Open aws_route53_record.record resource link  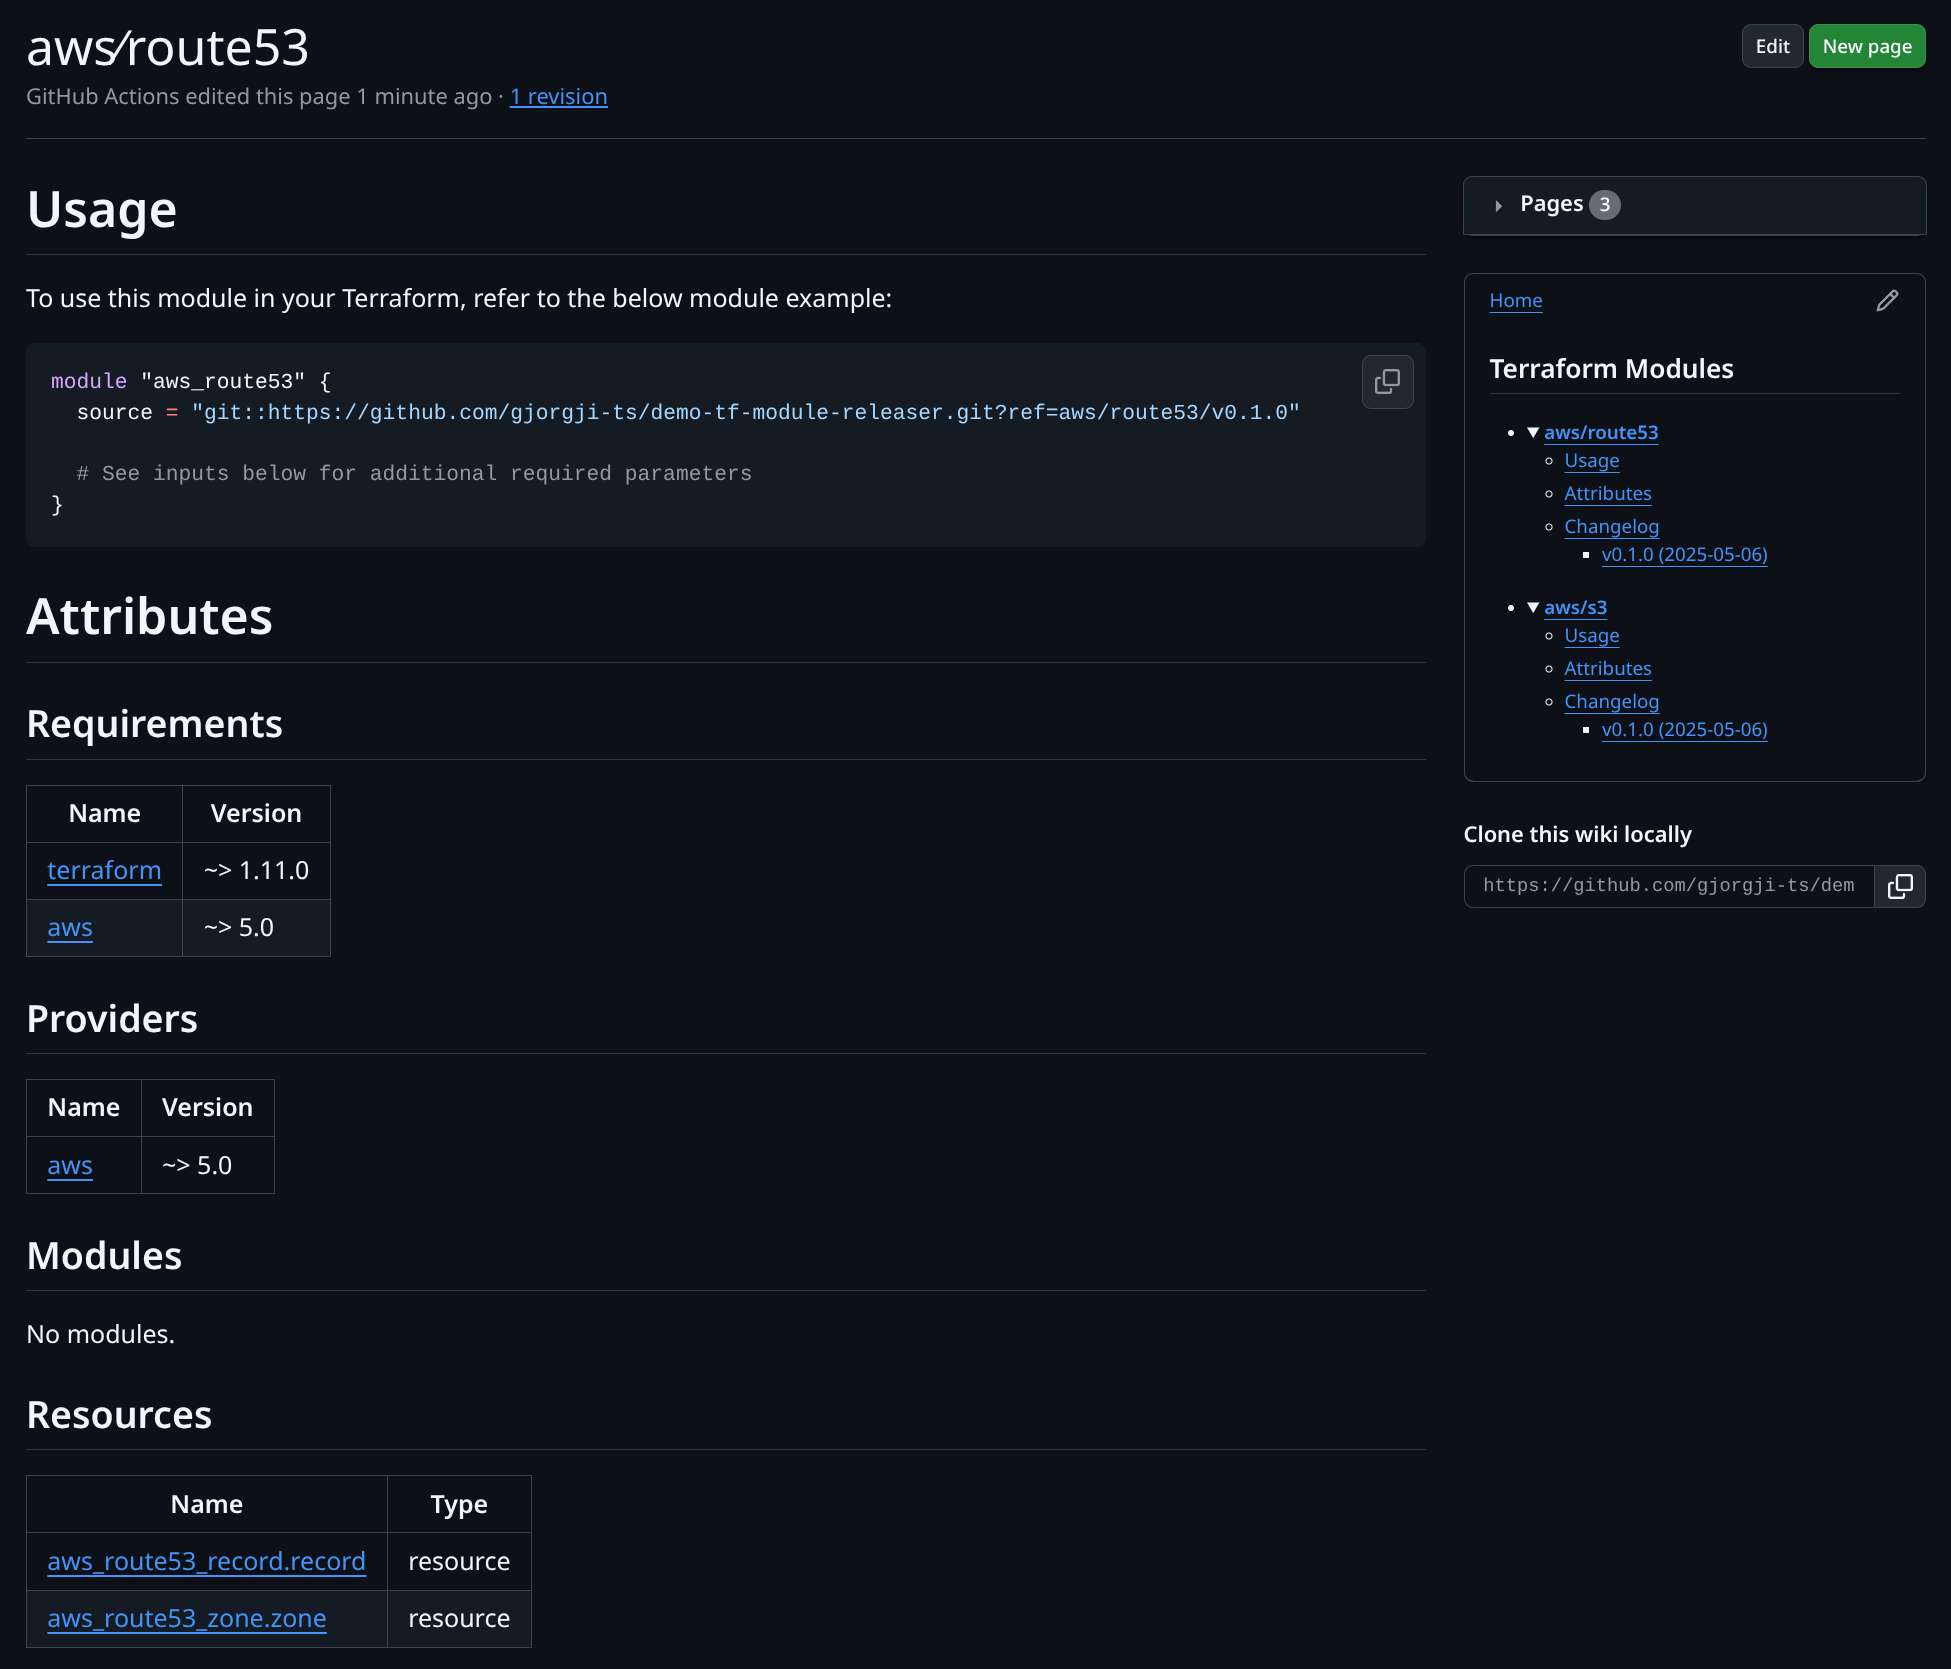point(206,1562)
